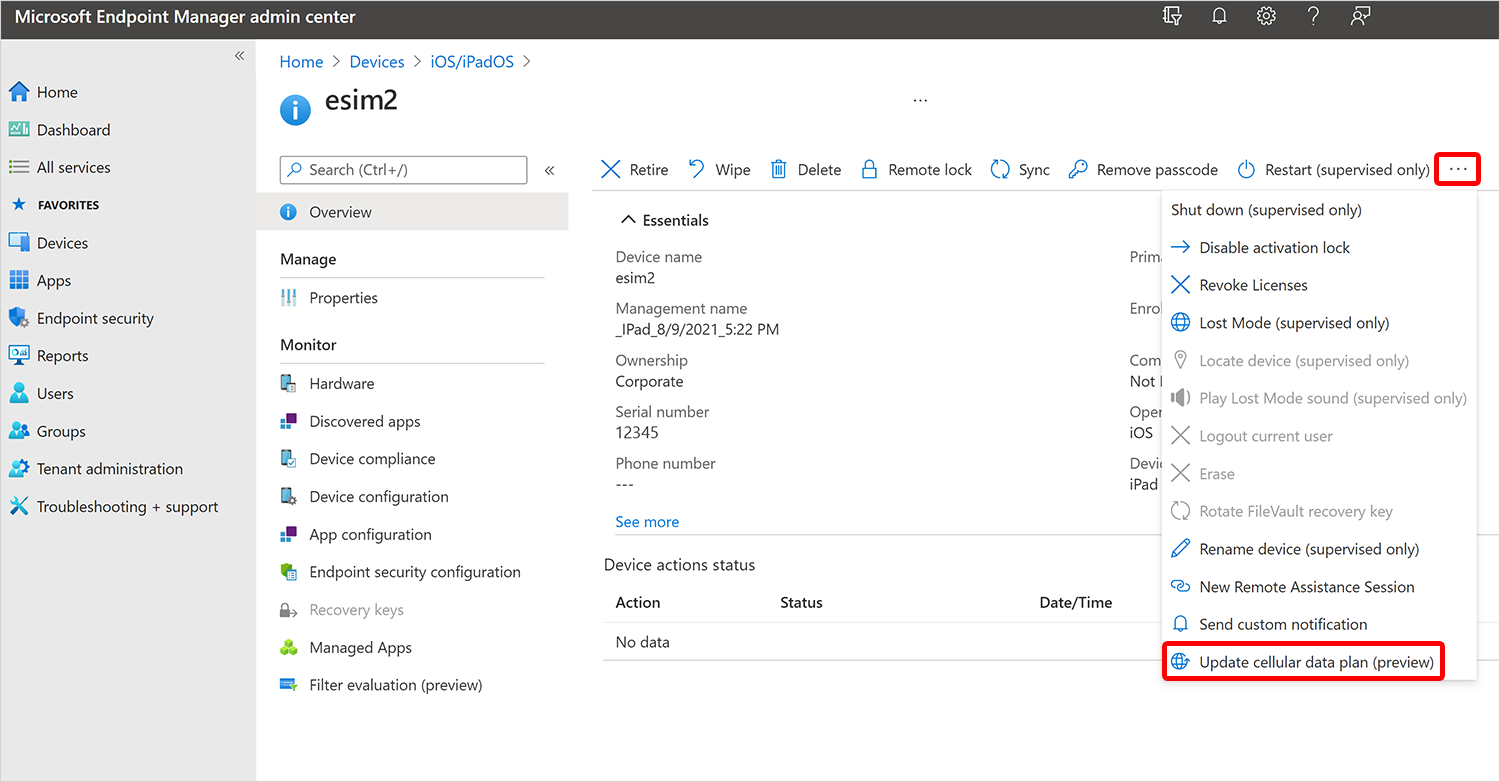
Task: Click the management name _IPad_8/9/2021_5:22 PM
Action: (x=697, y=330)
